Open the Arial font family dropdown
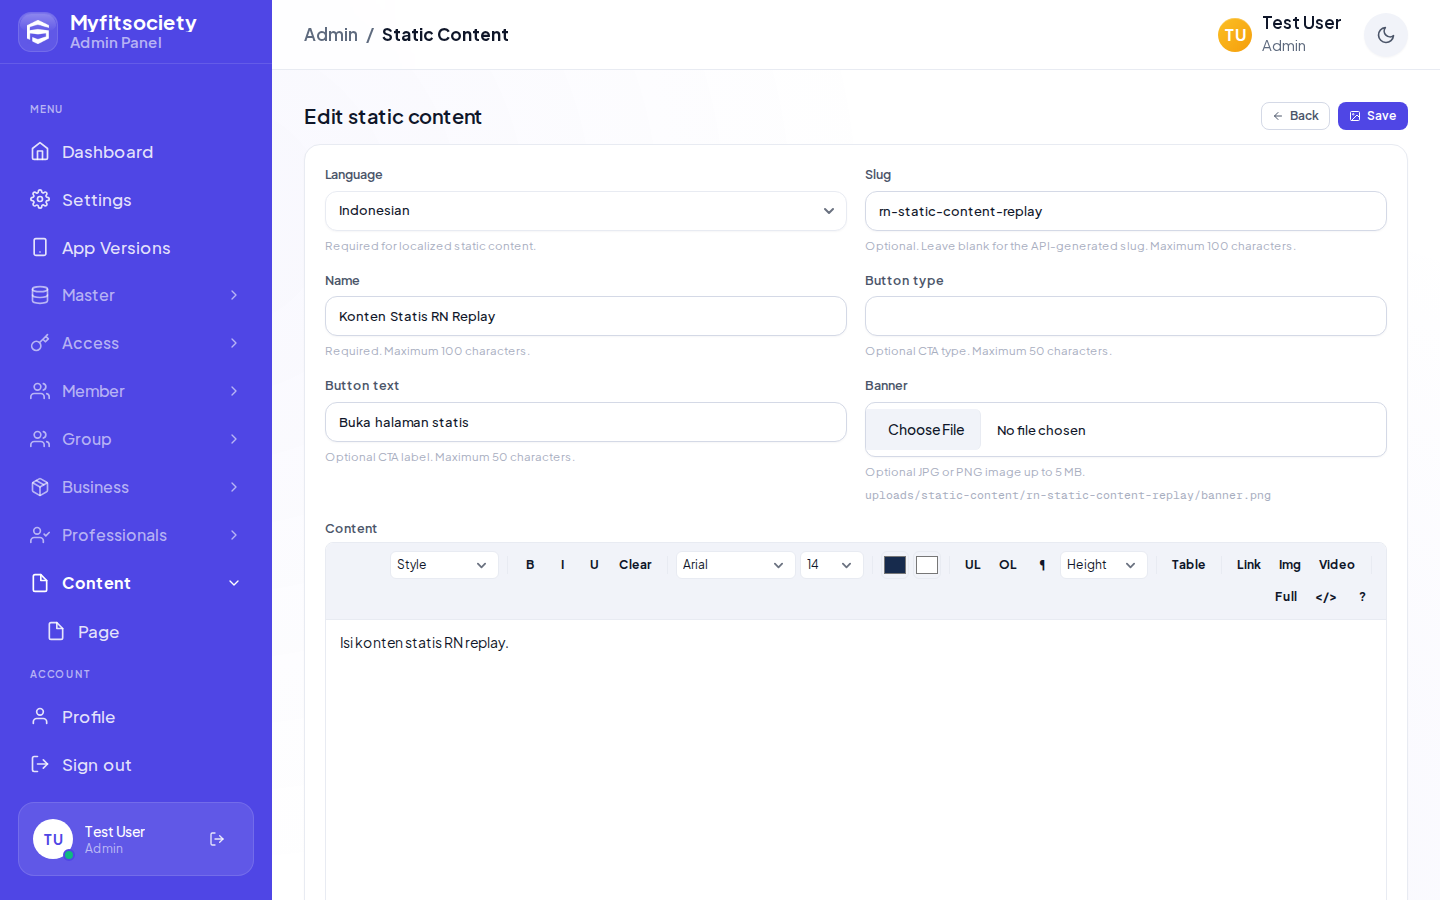The width and height of the screenshot is (1440, 900). tap(735, 565)
